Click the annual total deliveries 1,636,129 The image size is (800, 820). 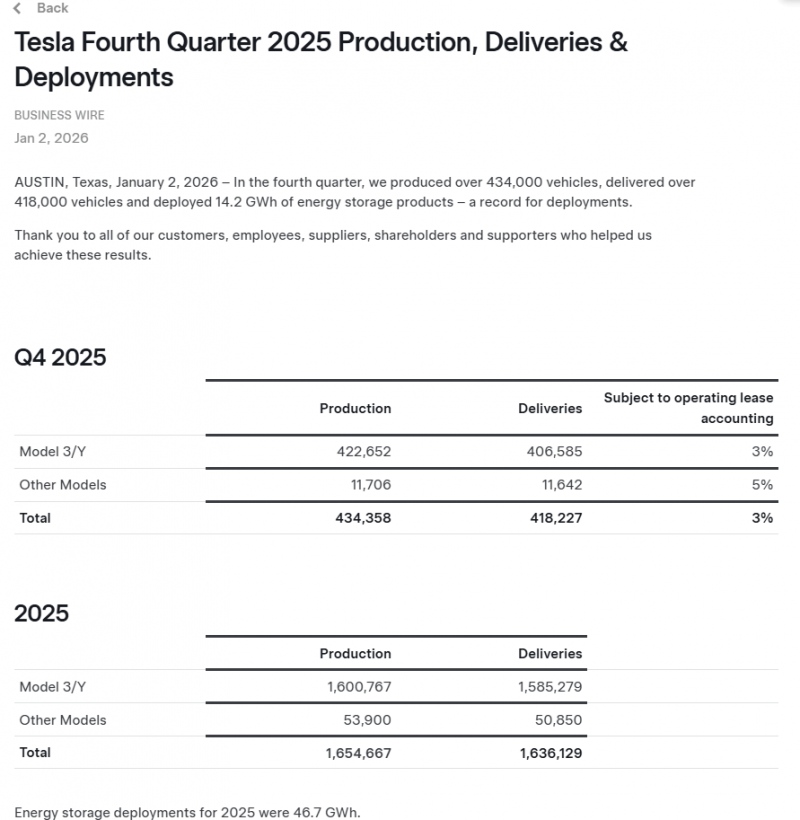pos(550,752)
